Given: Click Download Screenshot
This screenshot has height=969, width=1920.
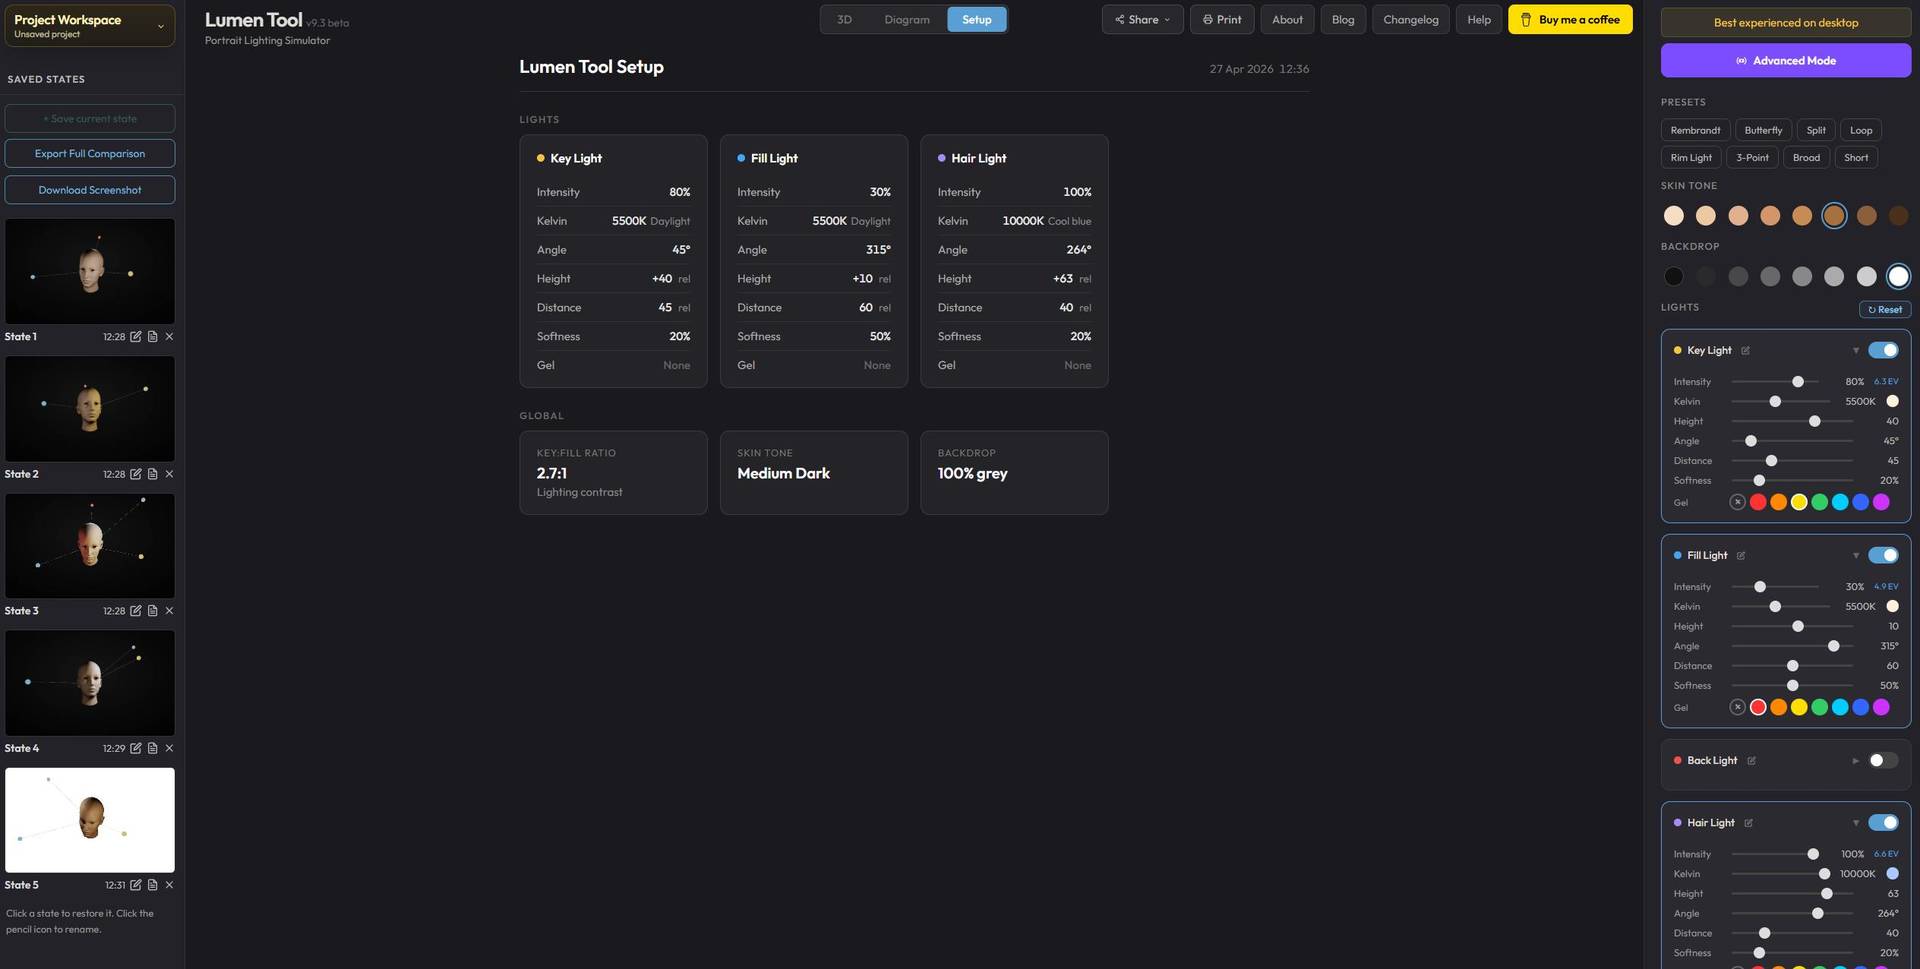Looking at the screenshot, I should pyautogui.click(x=90, y=190).
